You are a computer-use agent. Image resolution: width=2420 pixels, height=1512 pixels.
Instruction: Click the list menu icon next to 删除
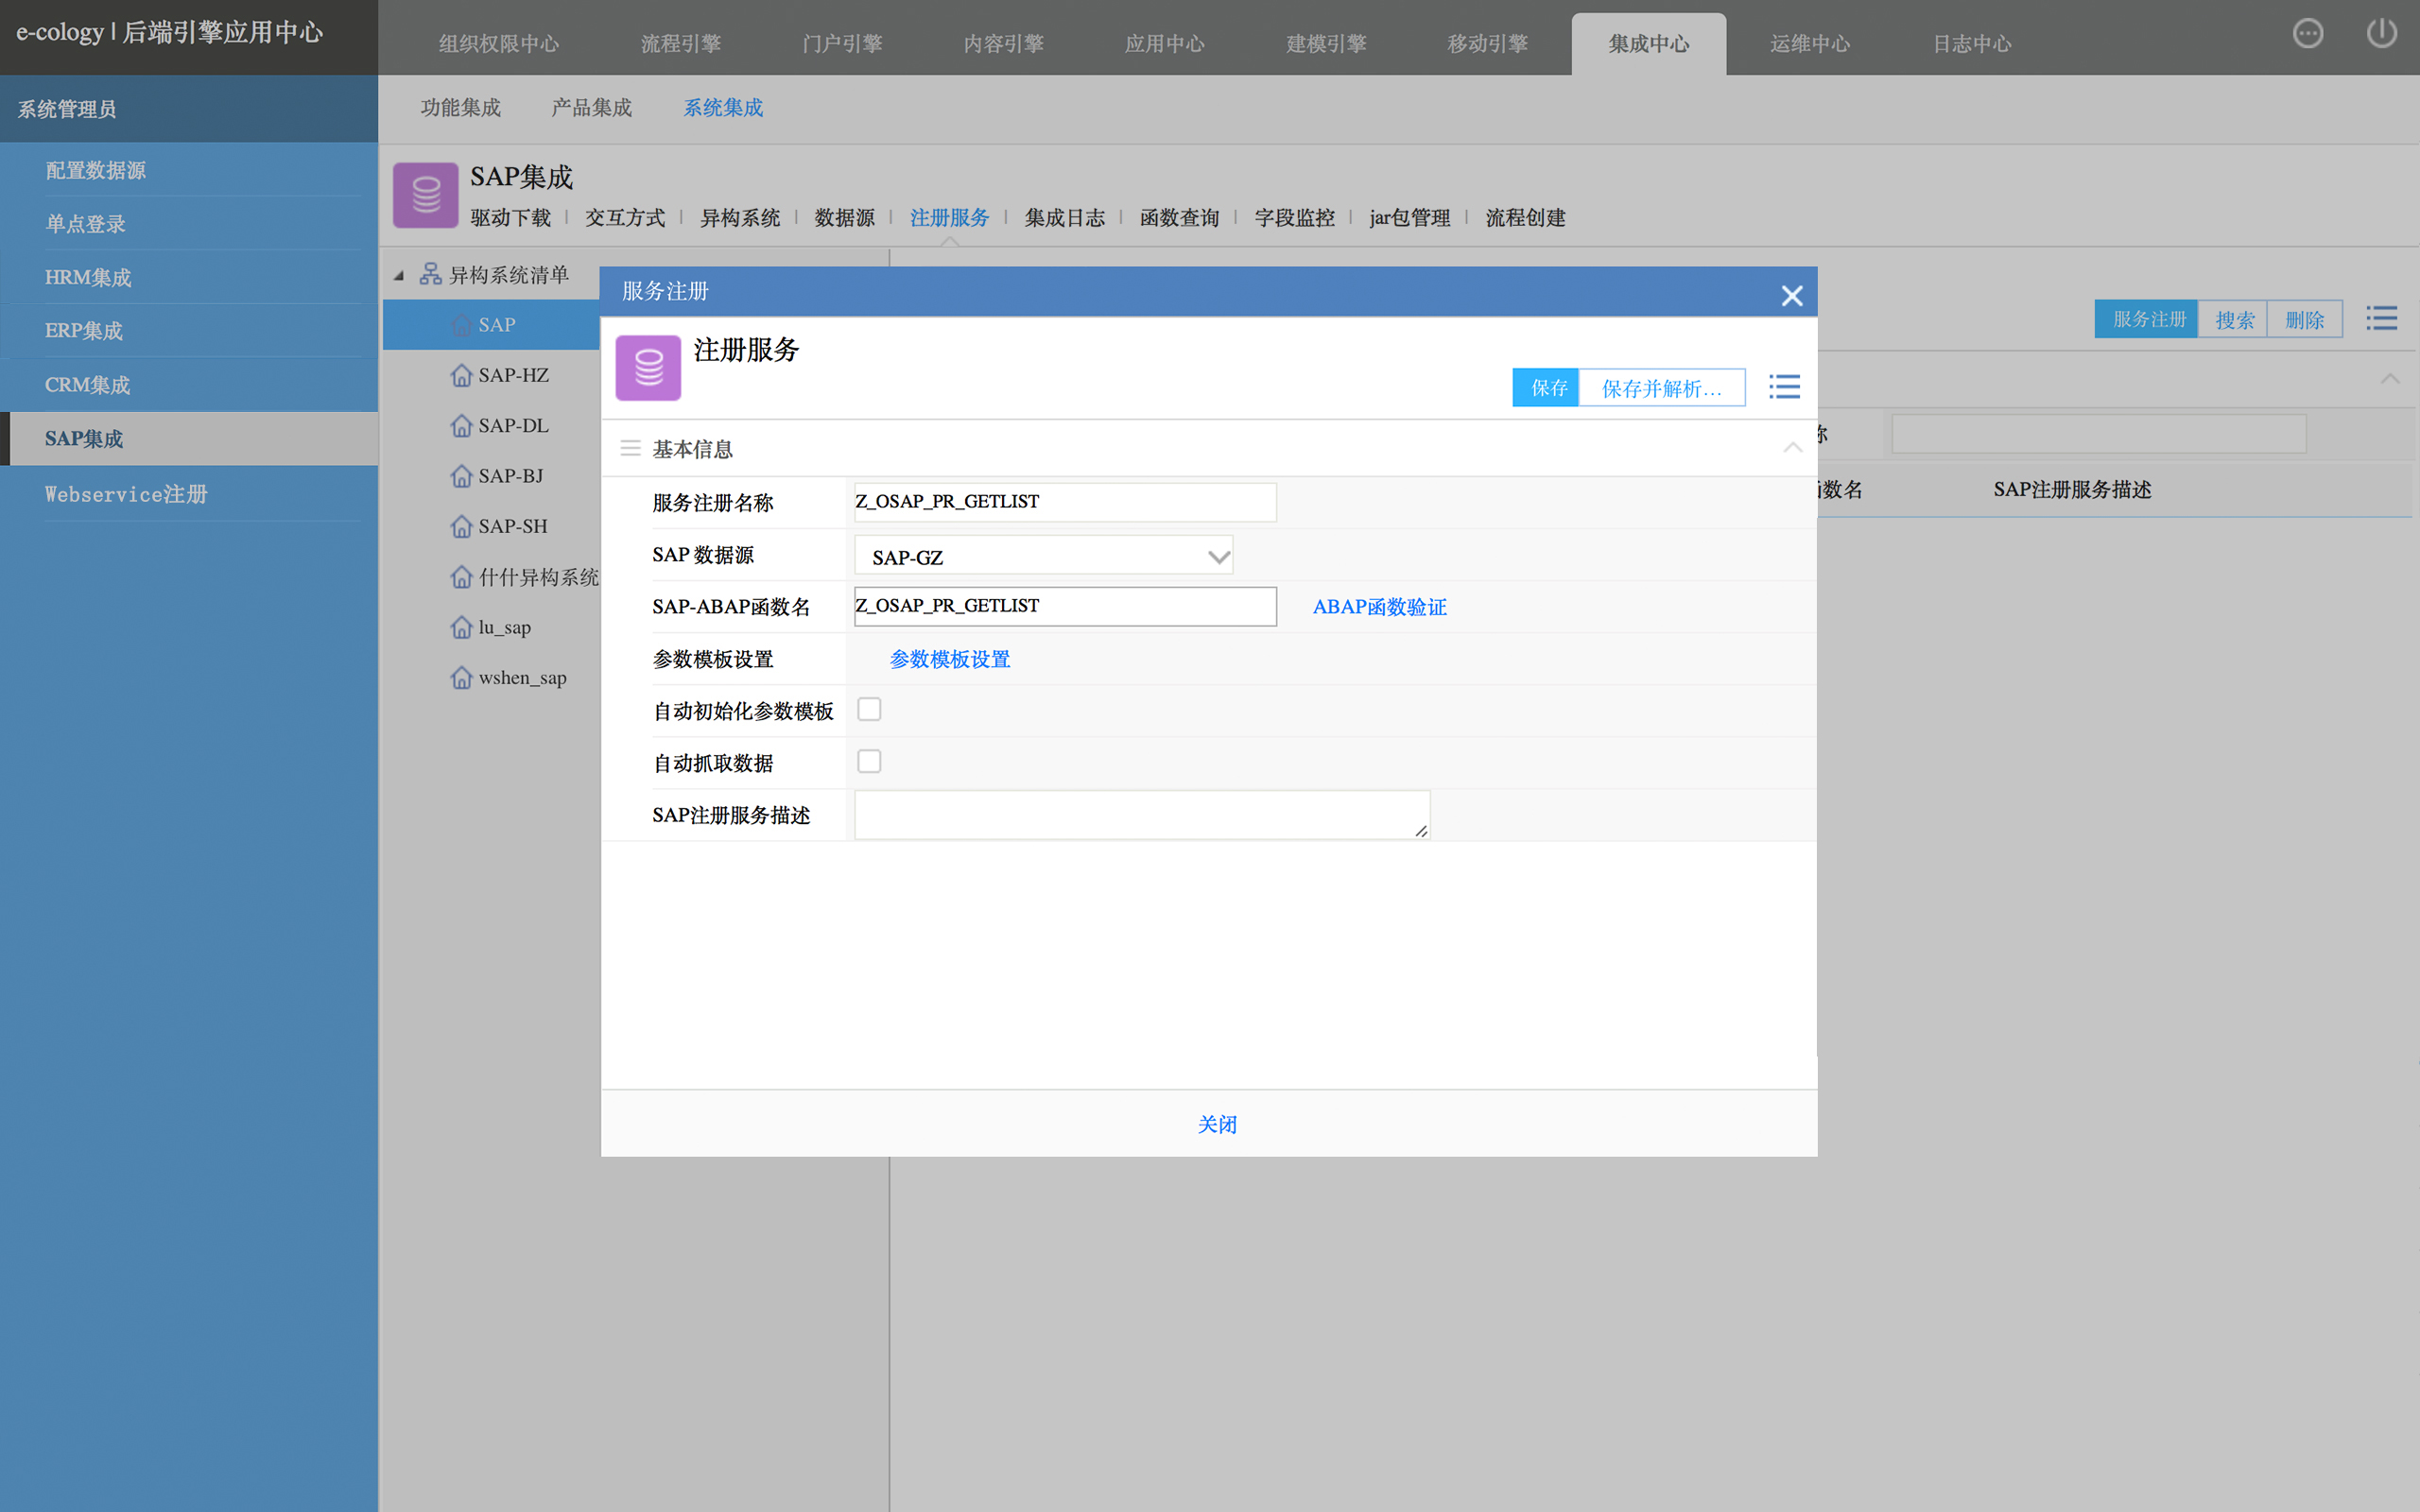point(2381,319)
